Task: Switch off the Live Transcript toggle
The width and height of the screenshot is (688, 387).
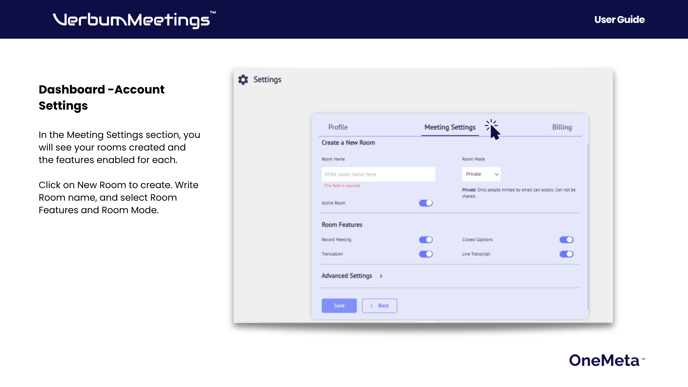Action: (x=566, y=254)
